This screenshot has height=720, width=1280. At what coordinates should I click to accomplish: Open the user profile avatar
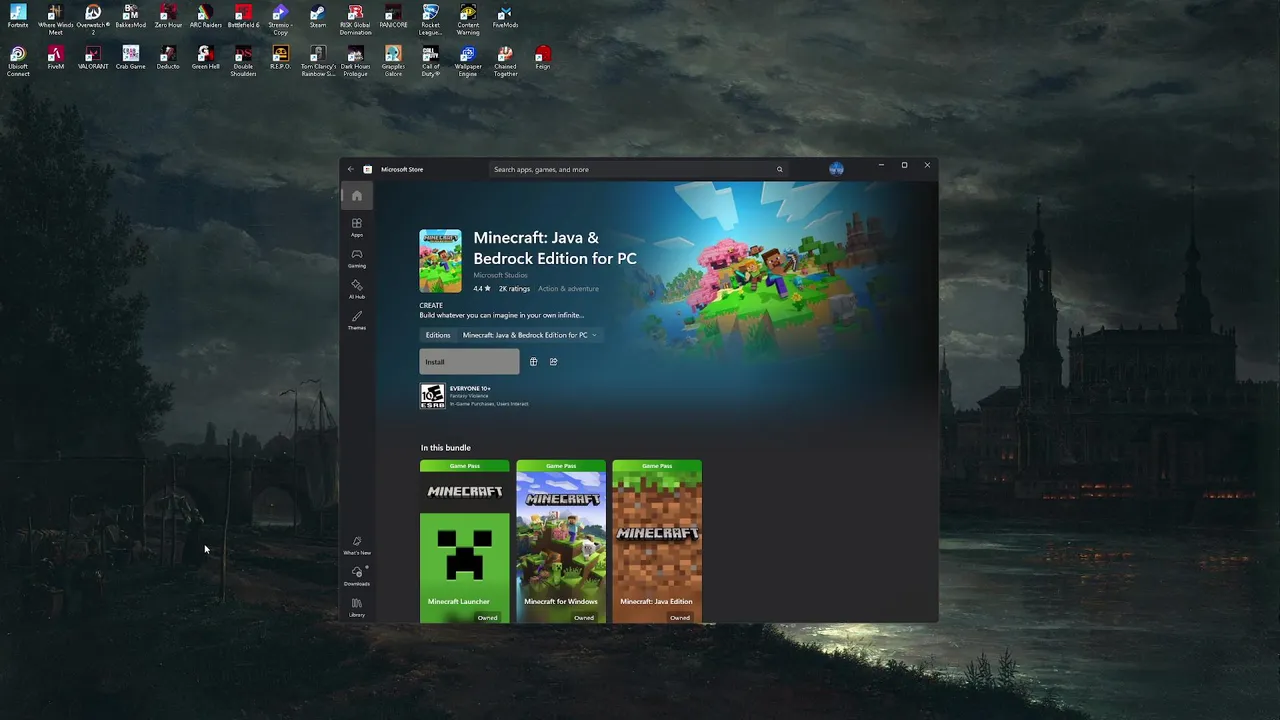[836, 169]
